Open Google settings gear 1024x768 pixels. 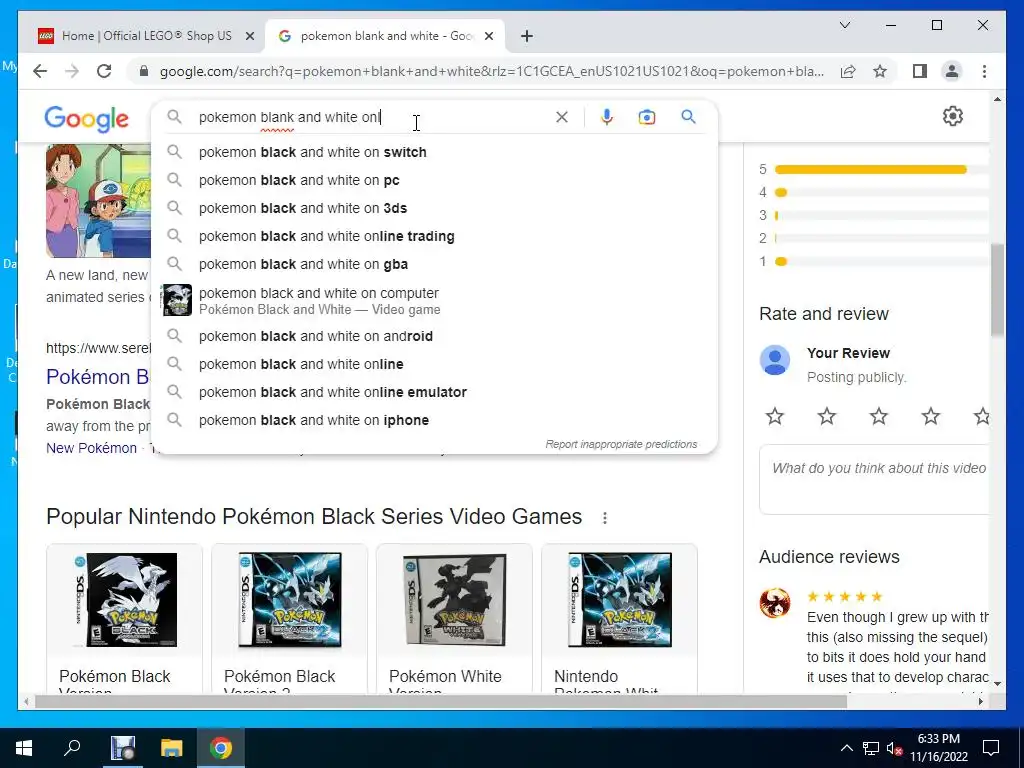953,116
